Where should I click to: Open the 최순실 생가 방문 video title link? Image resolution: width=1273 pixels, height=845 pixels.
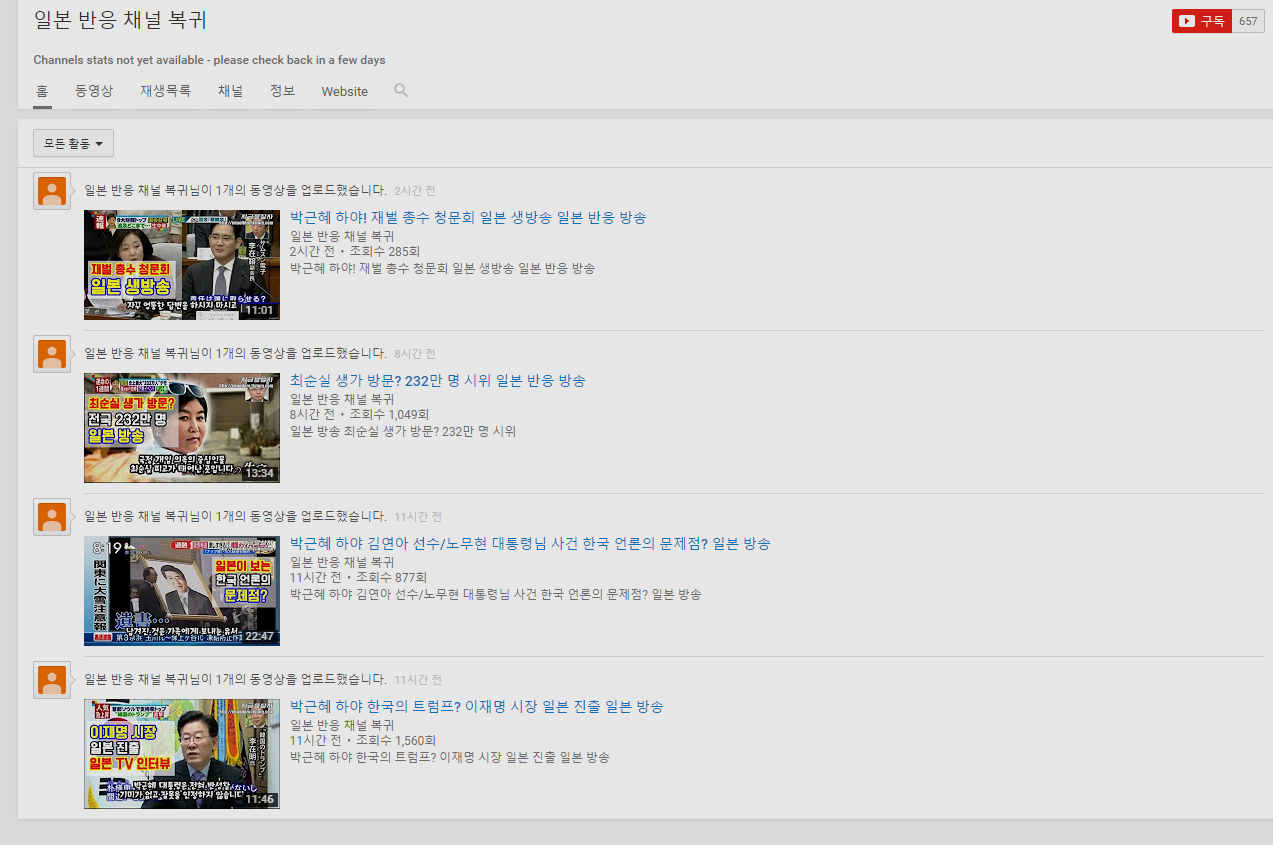pyautogui.click(x=437, y=380)
